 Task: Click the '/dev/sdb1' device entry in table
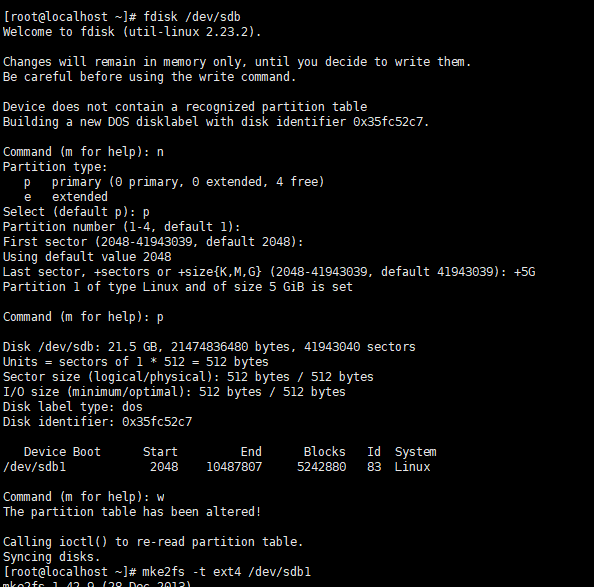(x=34, y=467)
